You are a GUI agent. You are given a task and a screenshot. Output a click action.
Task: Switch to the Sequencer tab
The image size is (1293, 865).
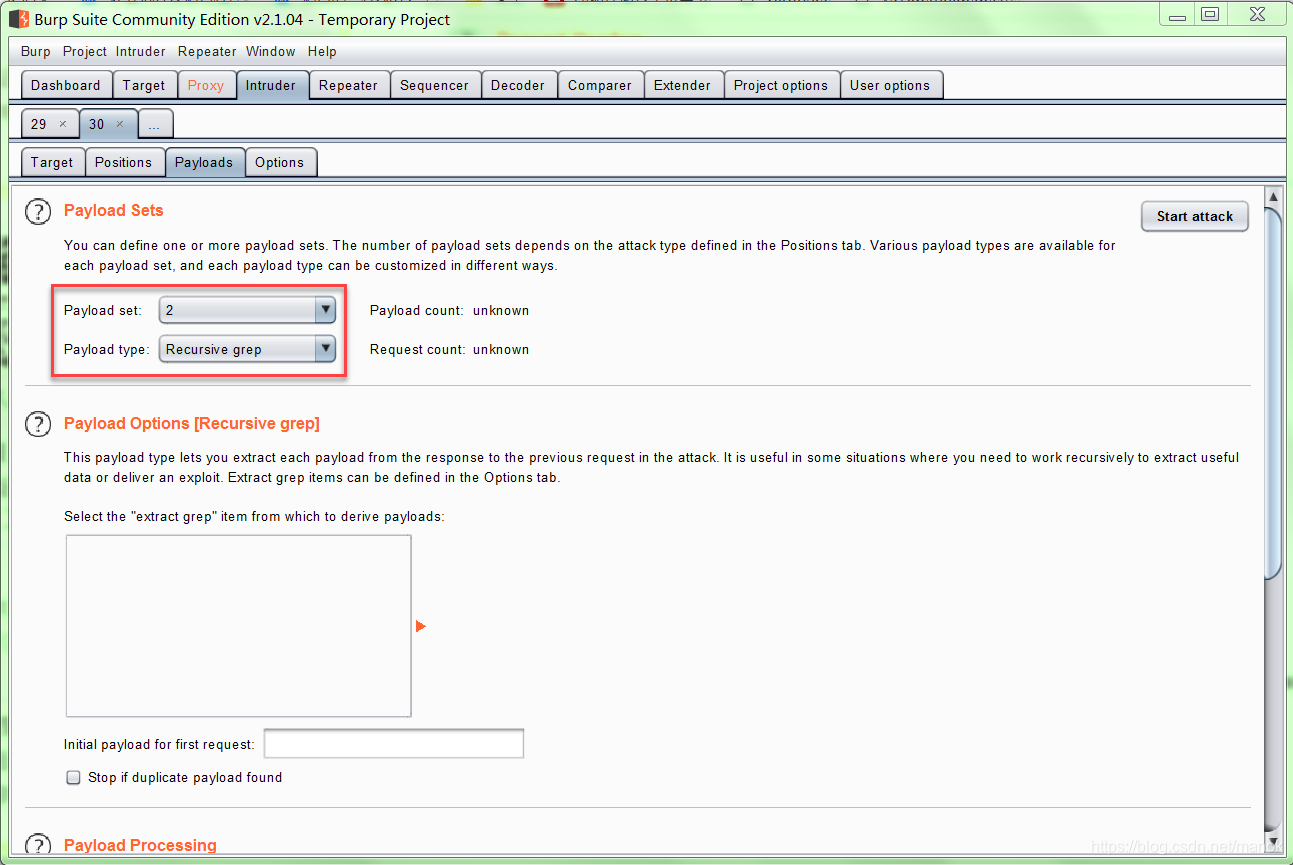pos(434,85)
